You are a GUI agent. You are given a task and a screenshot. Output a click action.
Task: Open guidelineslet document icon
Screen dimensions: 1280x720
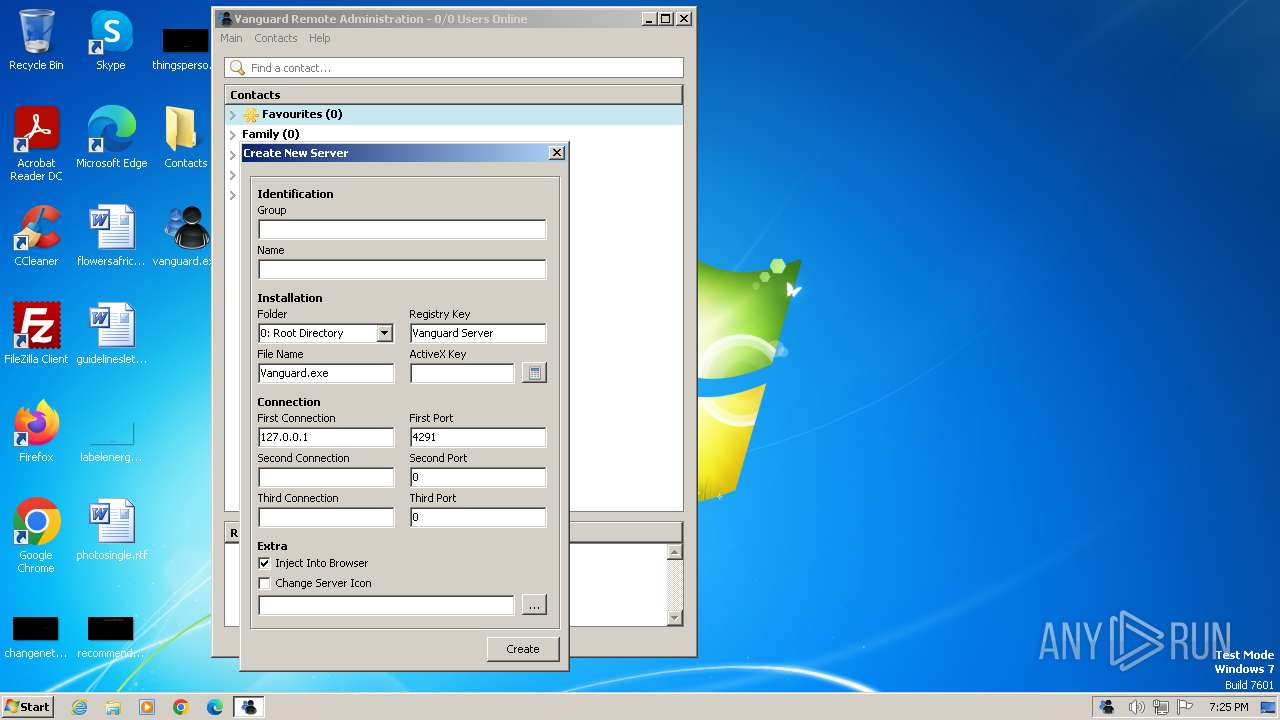[111, 334]
